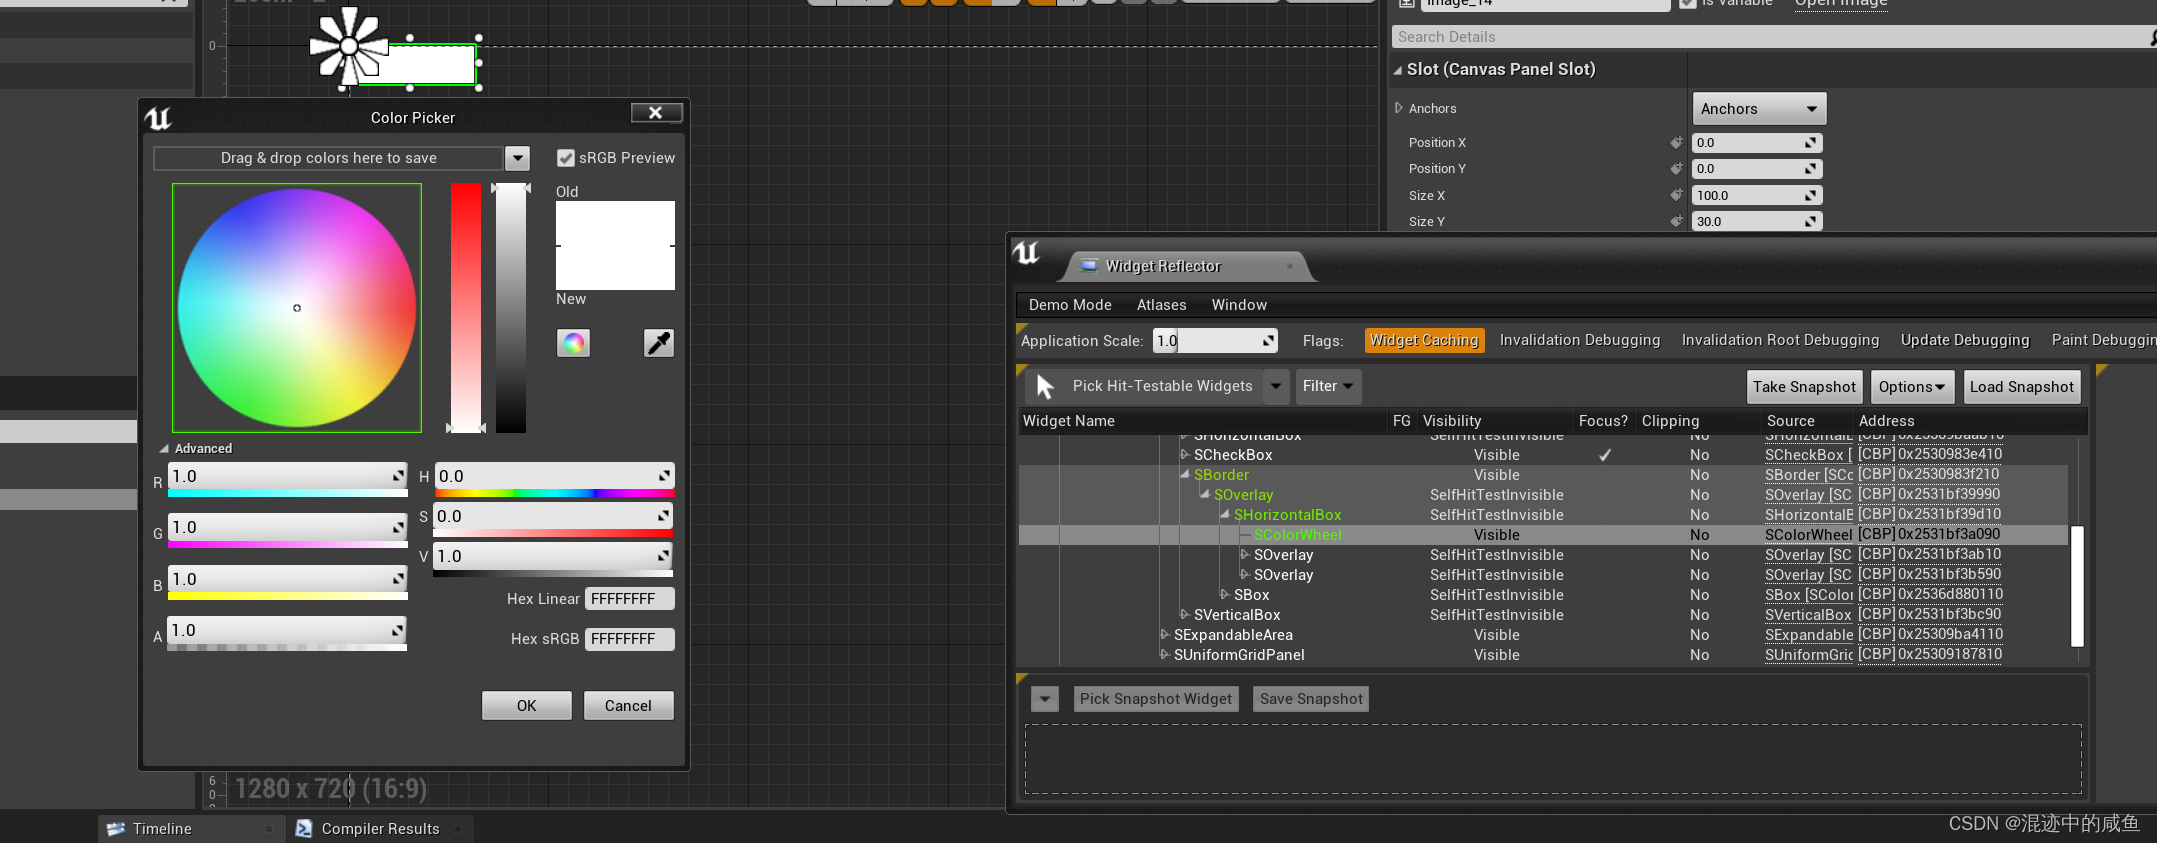This screenshot has width=2157, height=843.
Task: Click the color wheel mode toggle button
Action: pos(573,343)
